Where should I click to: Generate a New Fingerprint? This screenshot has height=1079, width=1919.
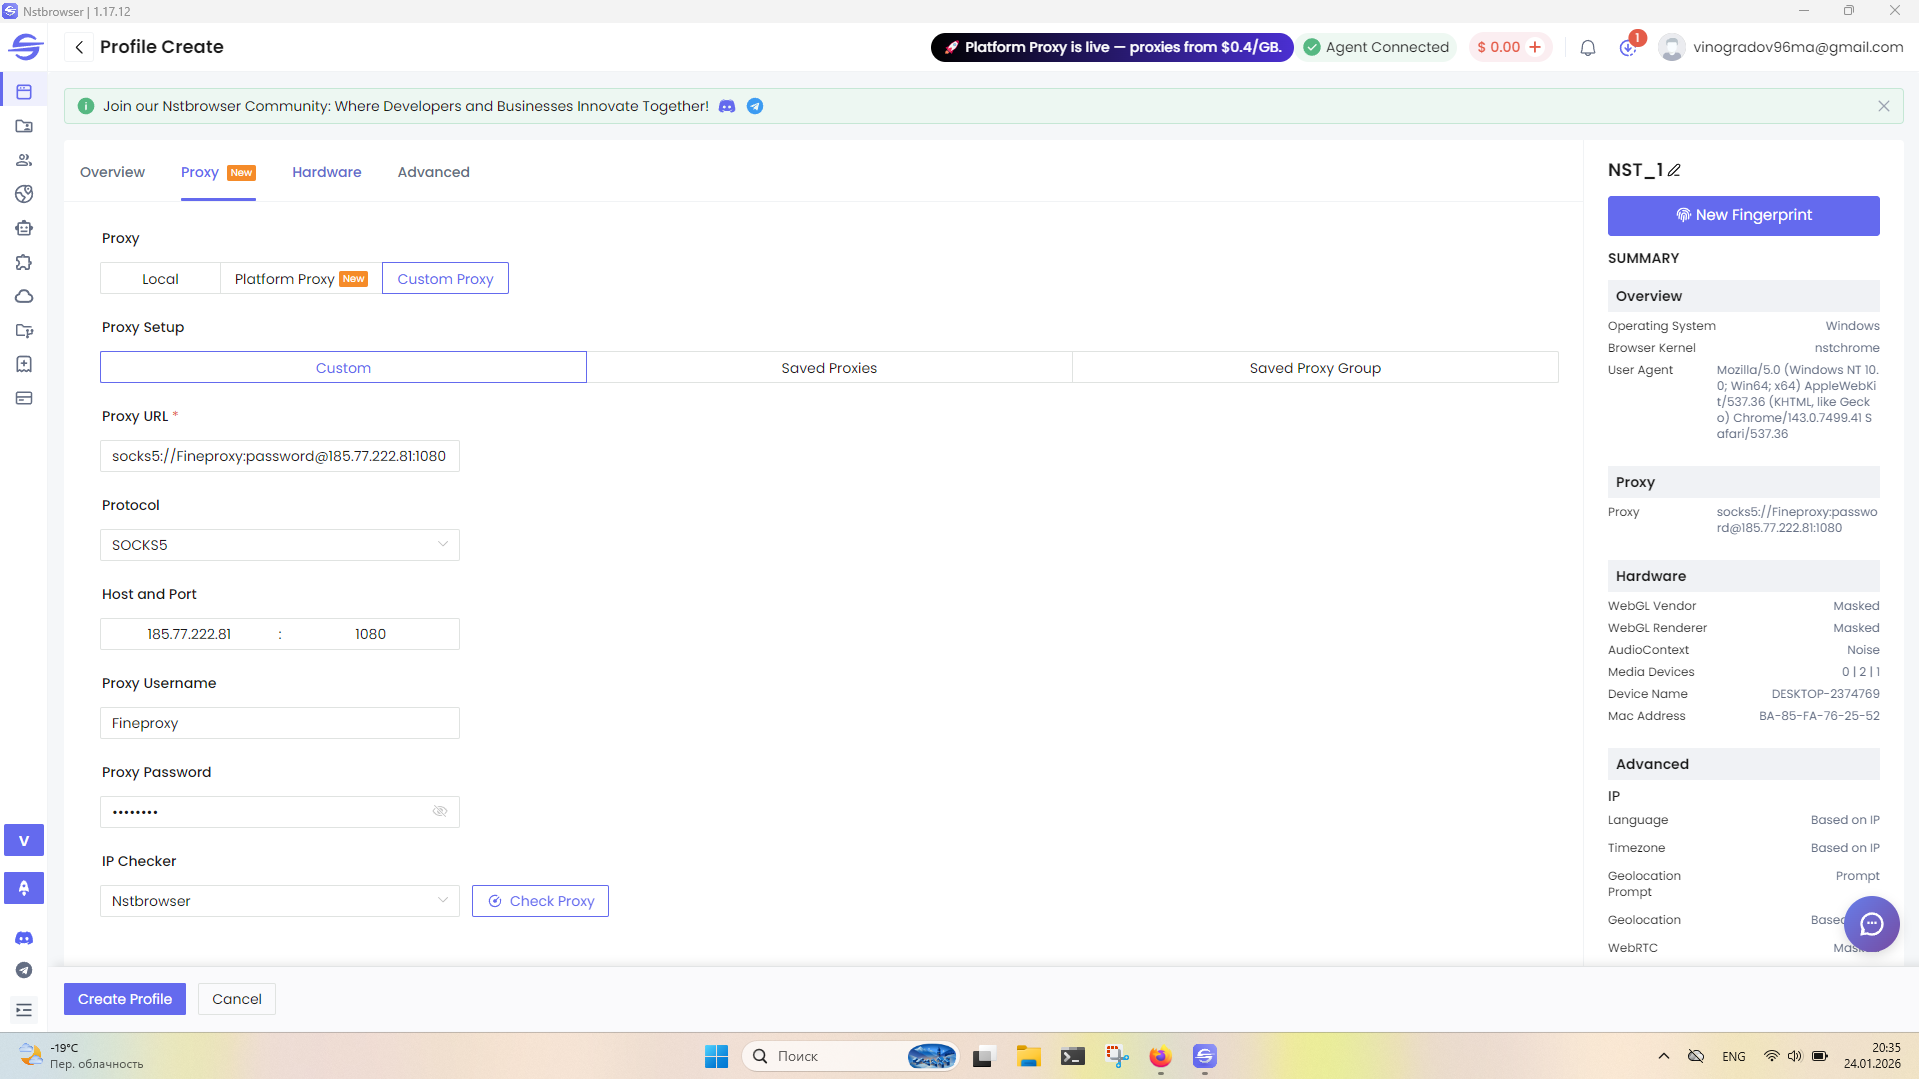click(x=1744, y=216)
